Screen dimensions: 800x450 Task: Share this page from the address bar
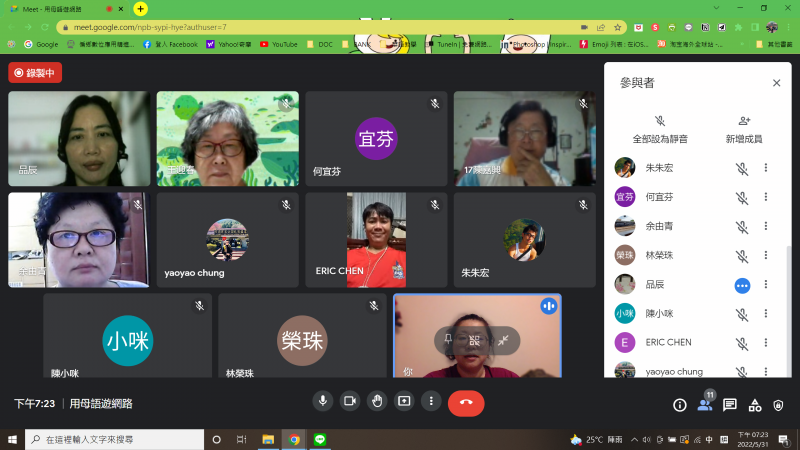point(601,27)
